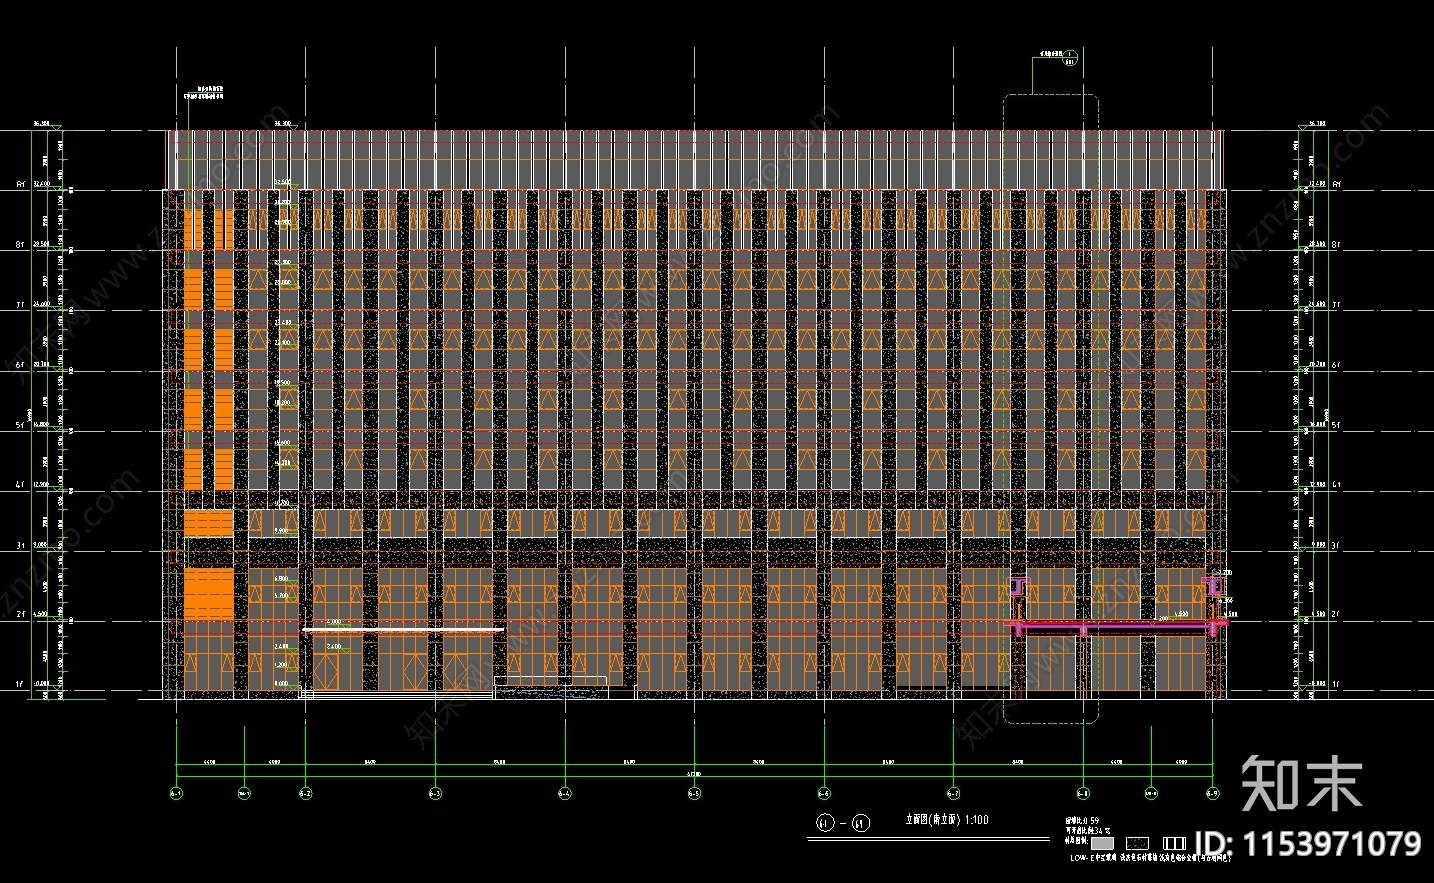
Task: Click grid axis bubble G-8
Action: coord(1083,794)
